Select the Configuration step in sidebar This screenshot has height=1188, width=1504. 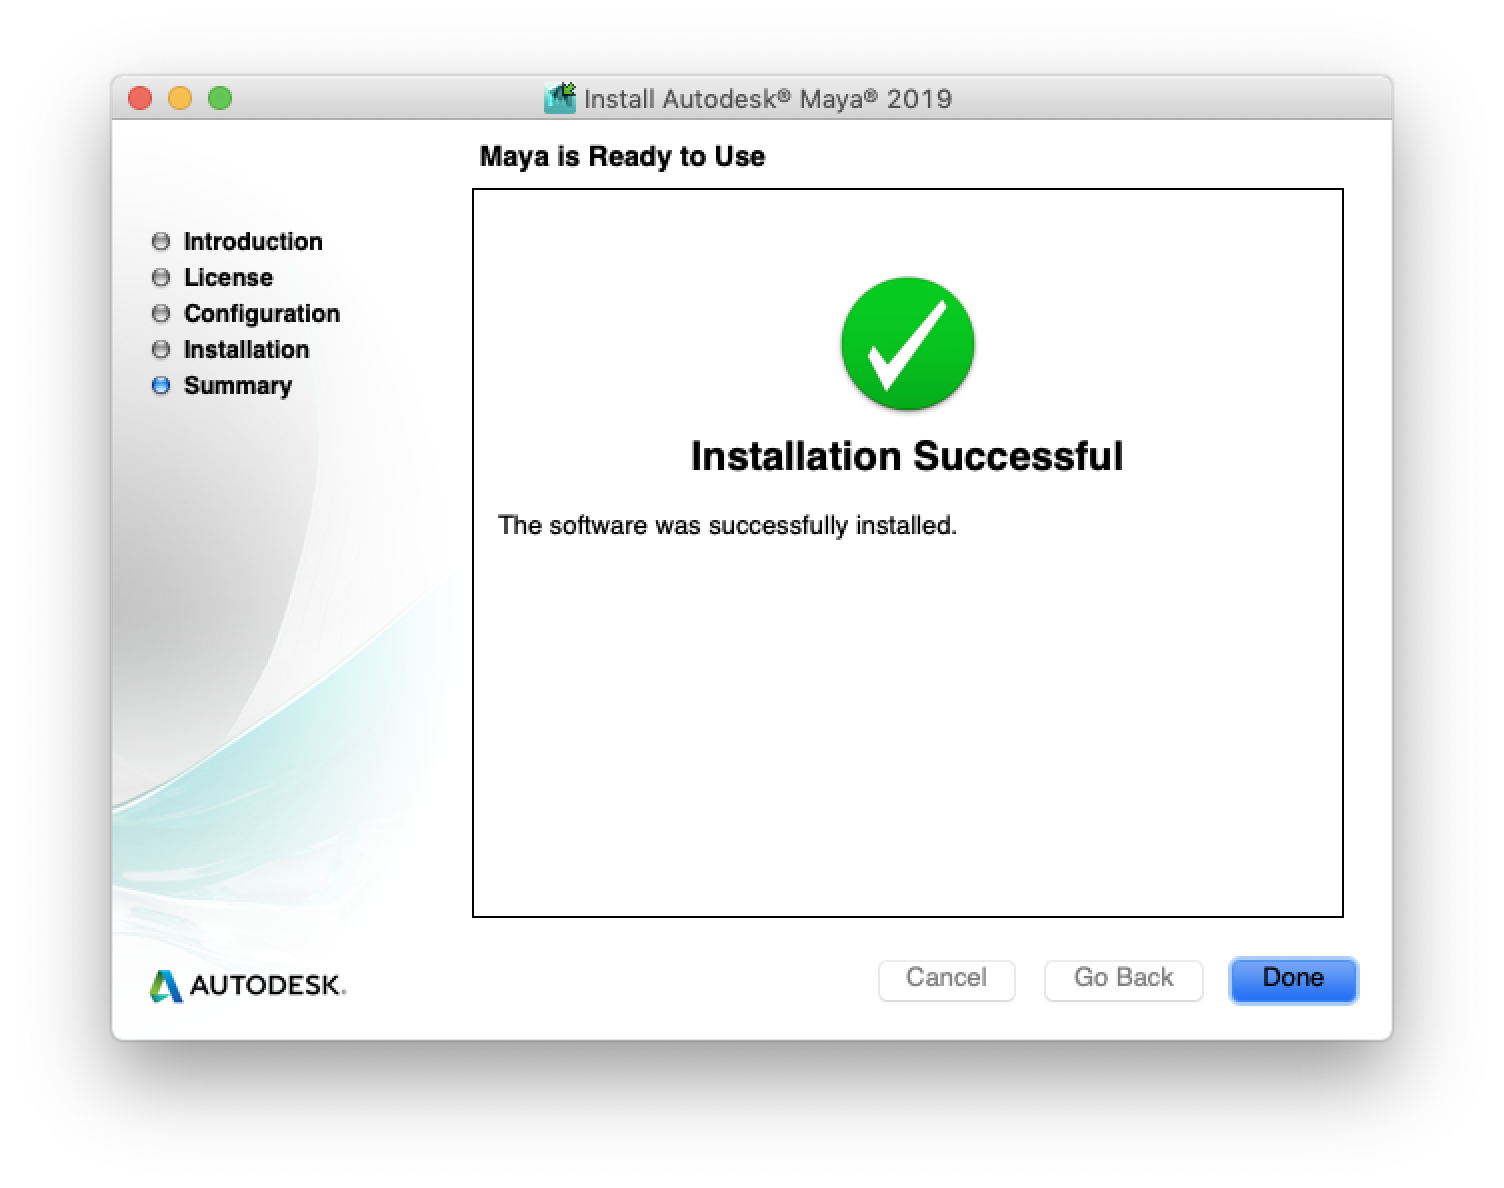[x=261, y=313]
